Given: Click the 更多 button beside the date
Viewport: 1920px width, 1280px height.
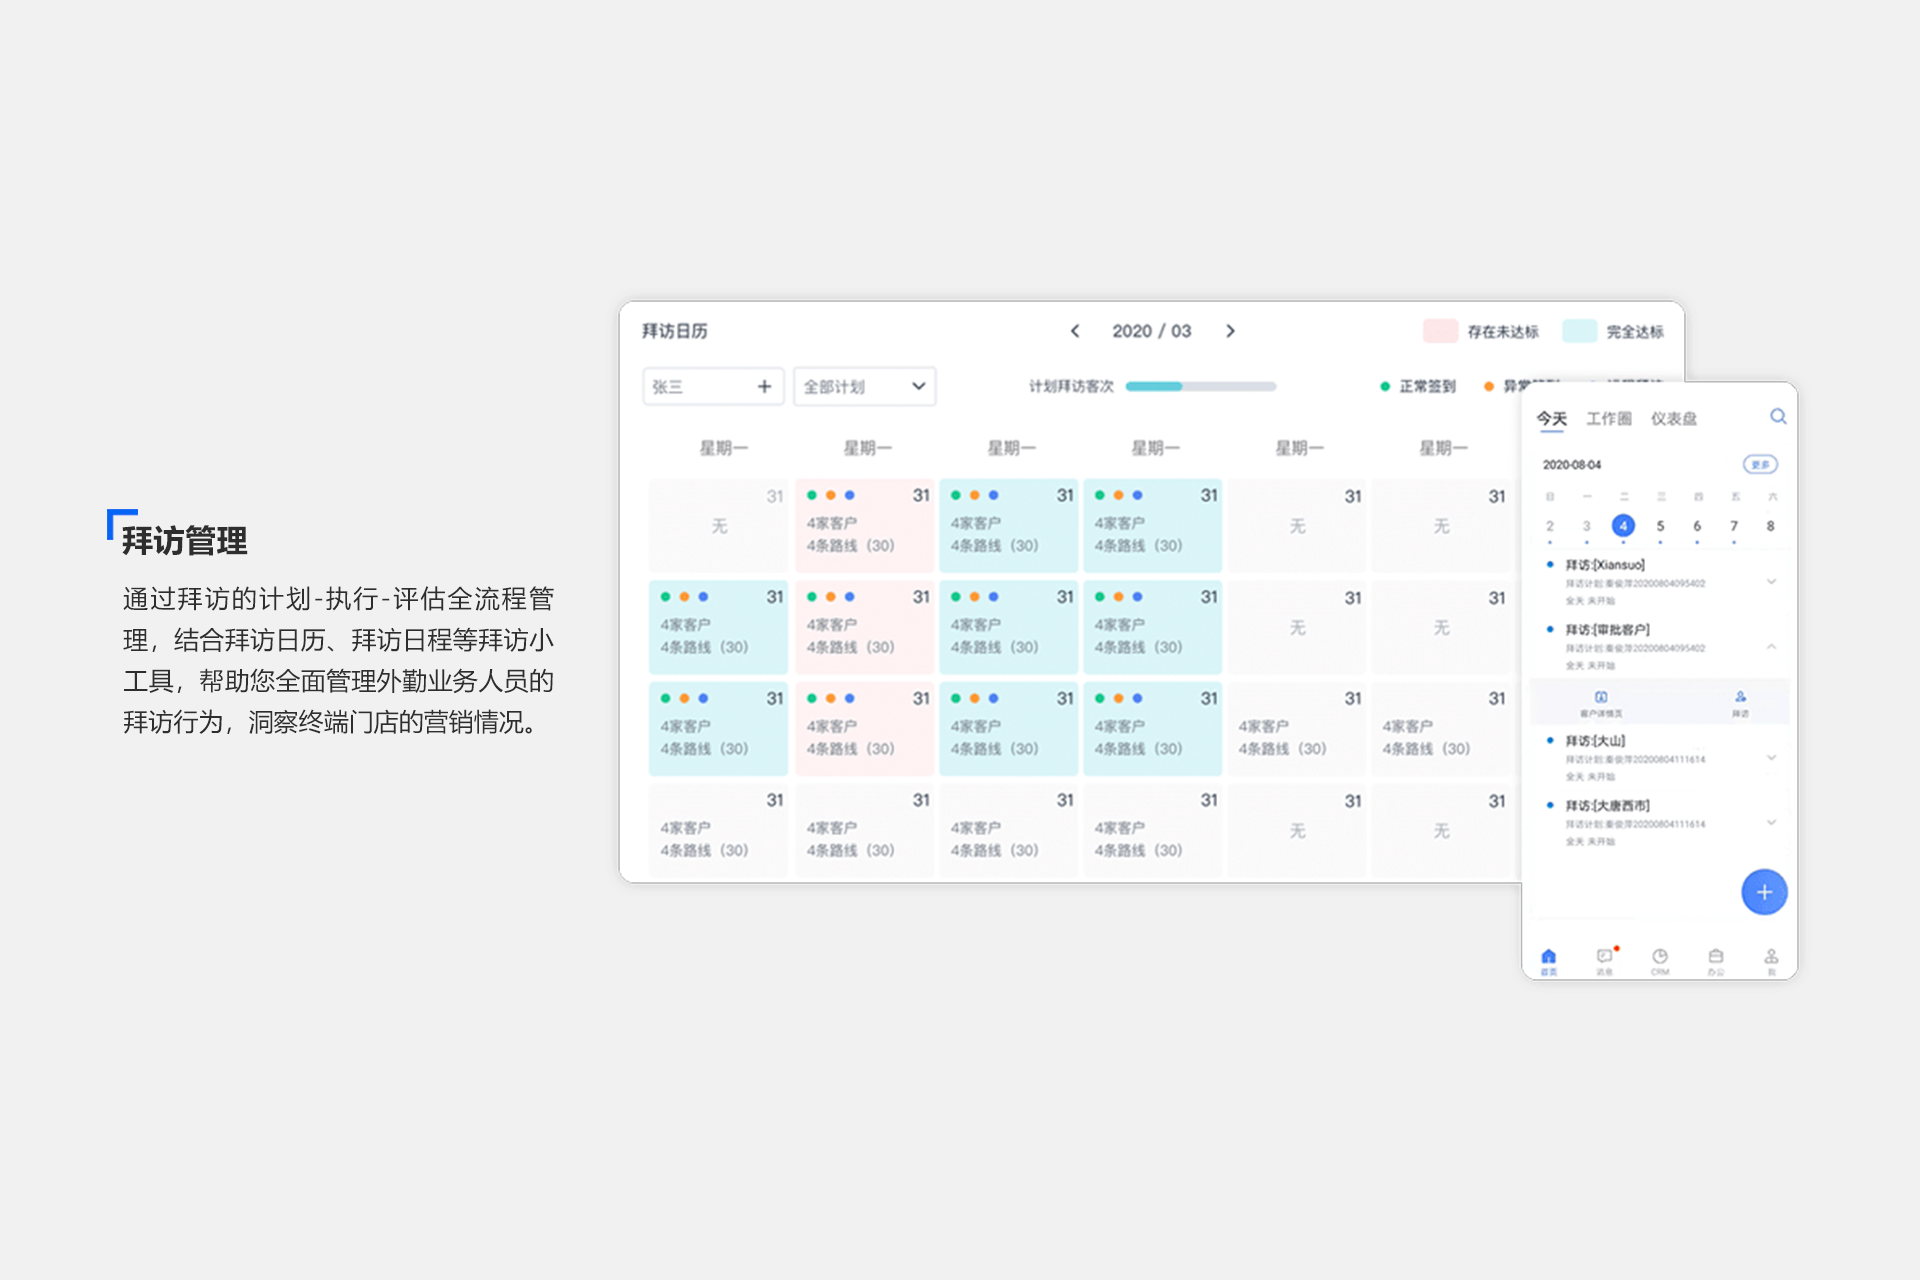Looking at the screenshot, I should pos(1760,464).
